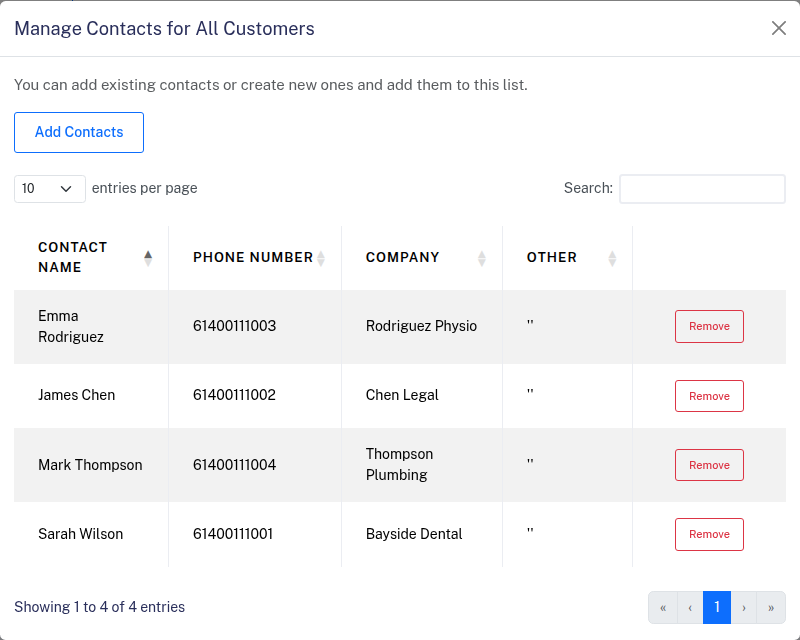Click phone number 61400111001
Viewport: 800px width, 640px height.
[234, 534]
